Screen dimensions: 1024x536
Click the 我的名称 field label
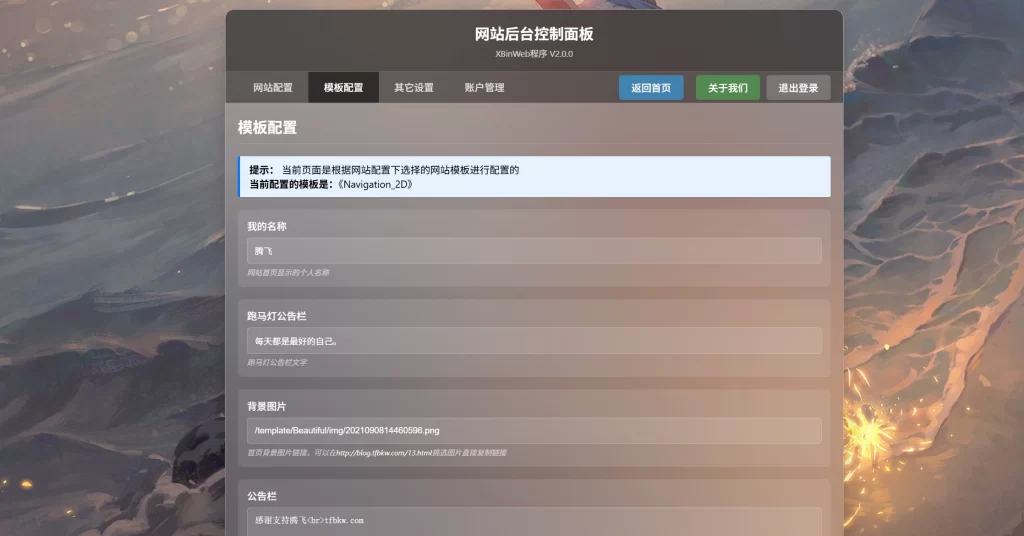coord(267,227)
